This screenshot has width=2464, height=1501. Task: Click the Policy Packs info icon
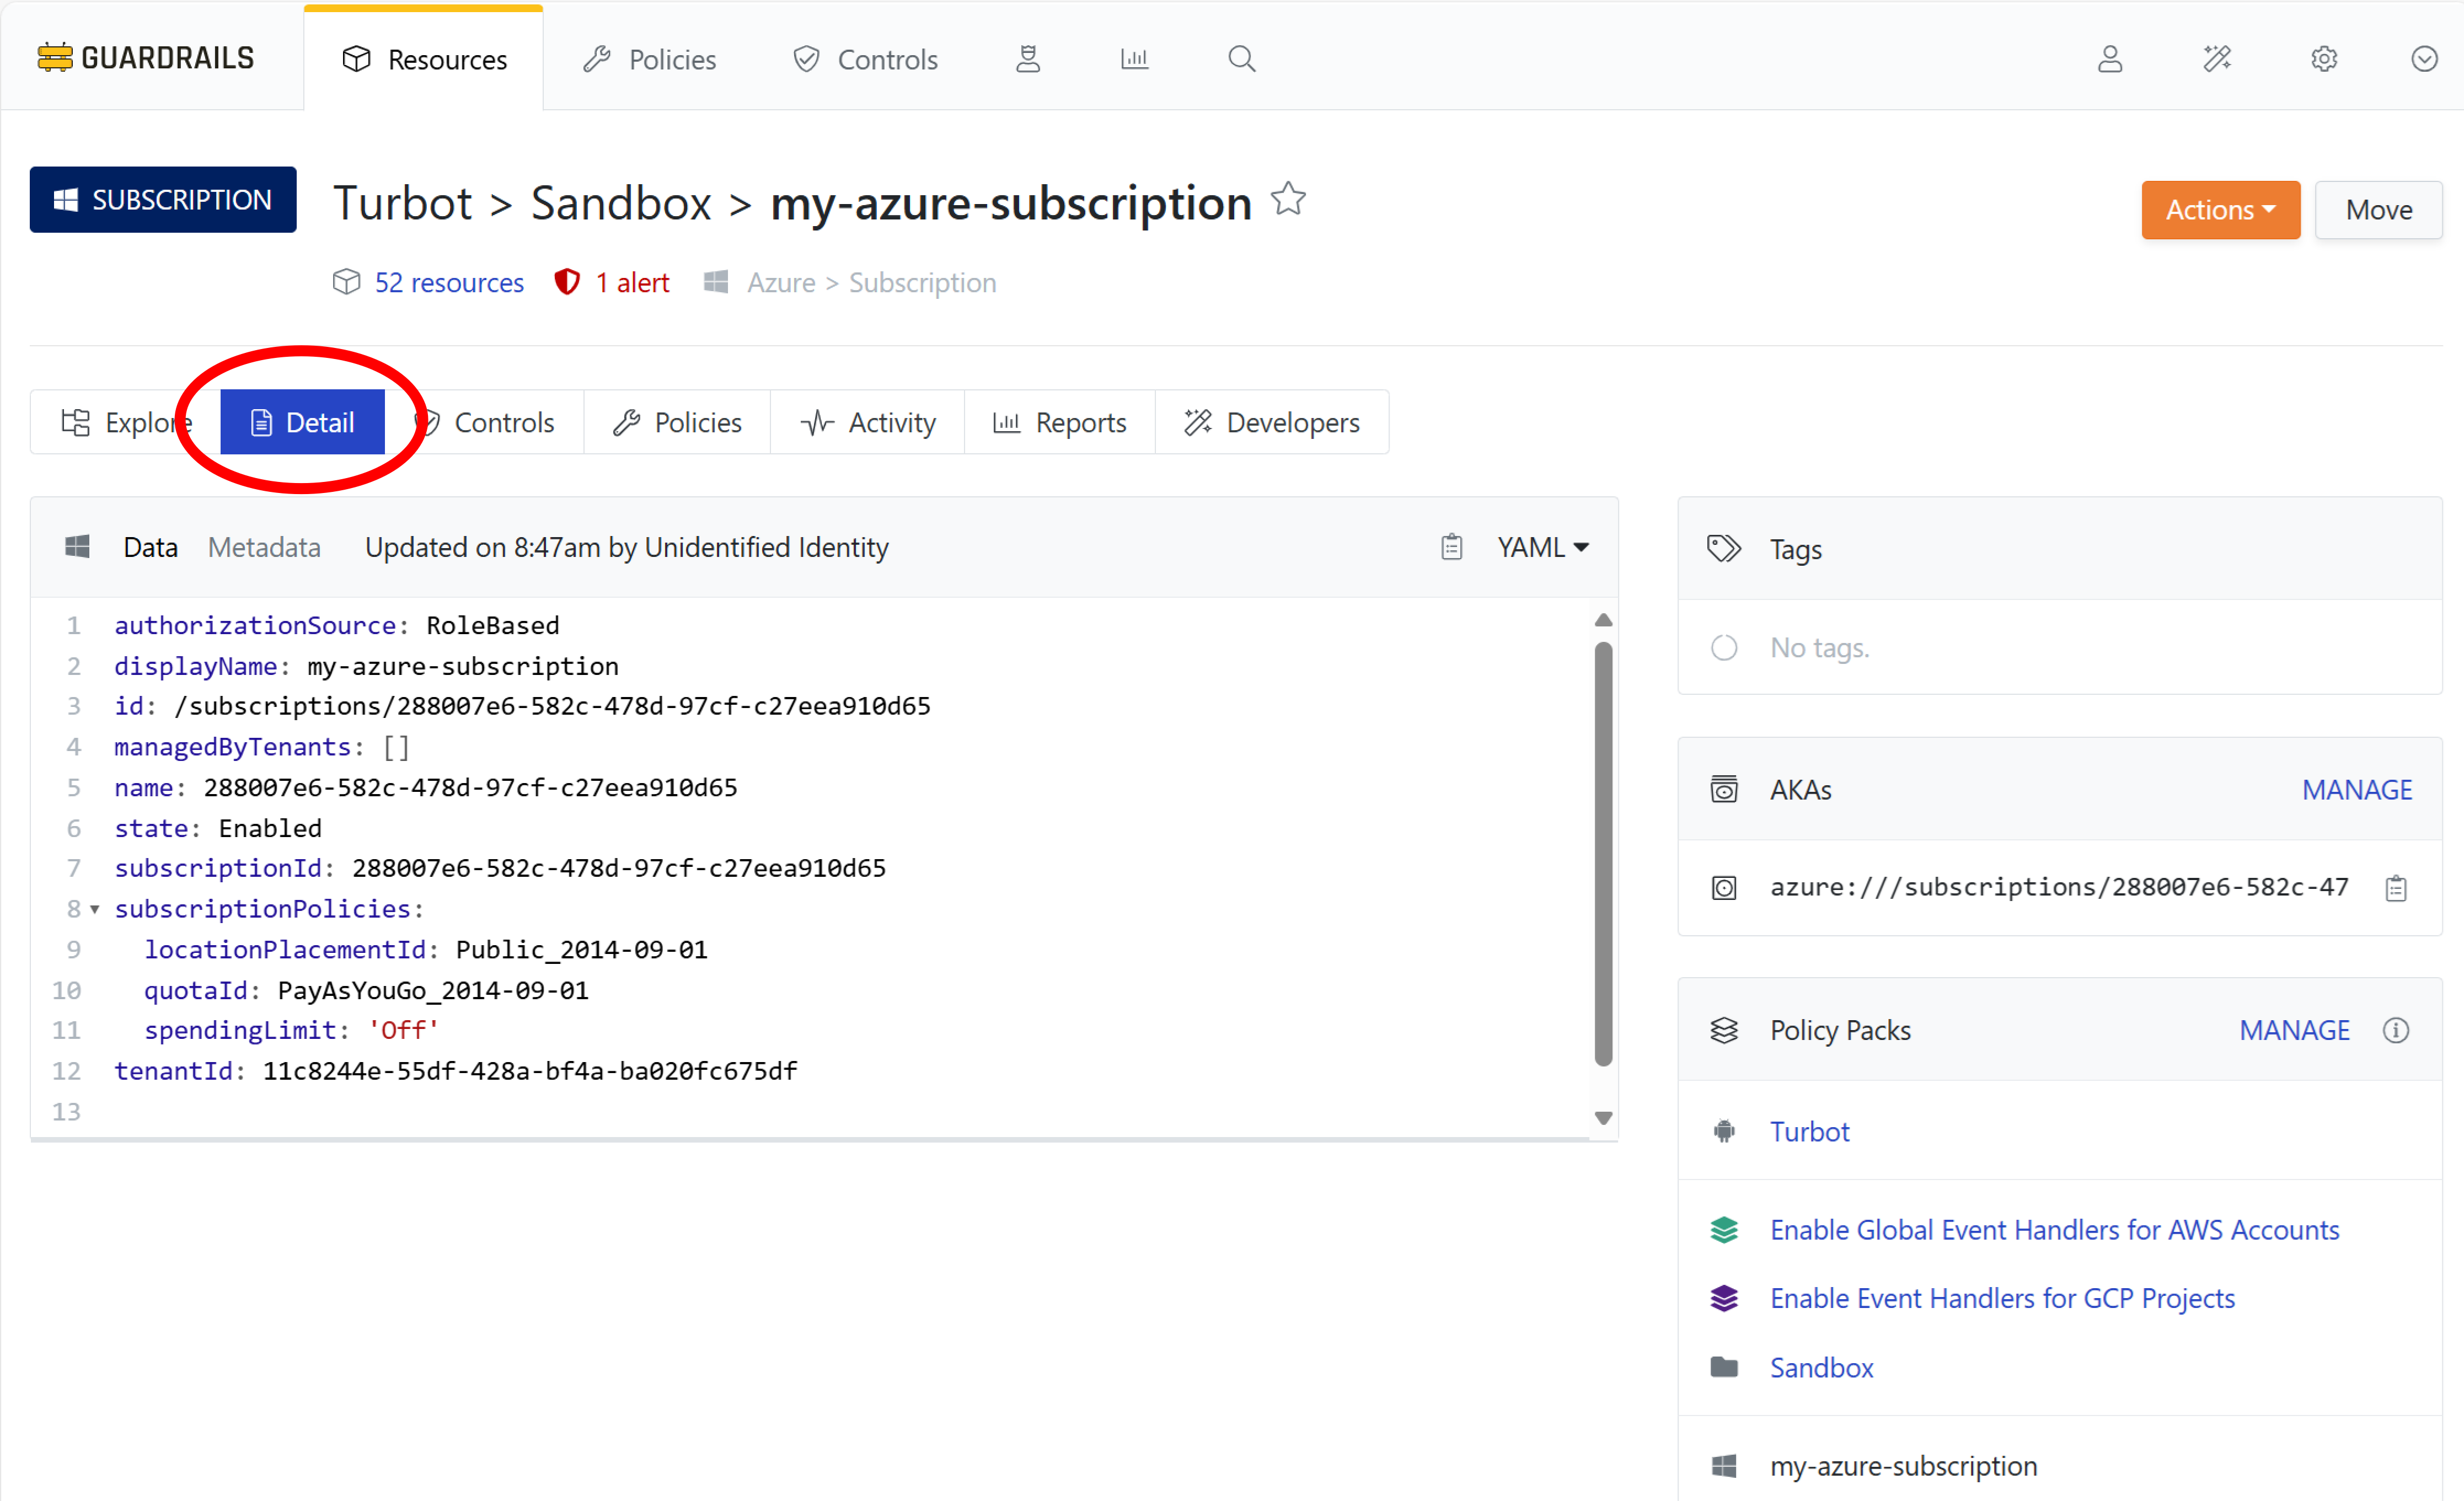click(x=2395, y=1030)
